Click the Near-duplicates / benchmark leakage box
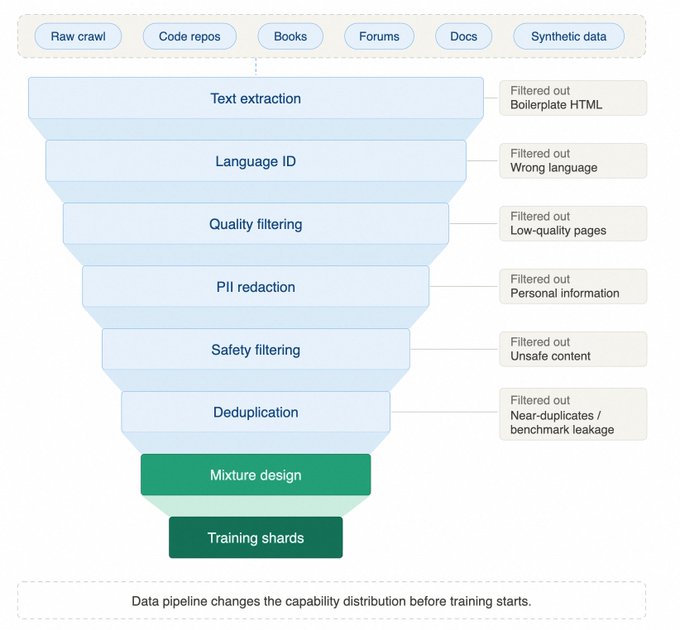680x630 pixels. click(573, 415)
